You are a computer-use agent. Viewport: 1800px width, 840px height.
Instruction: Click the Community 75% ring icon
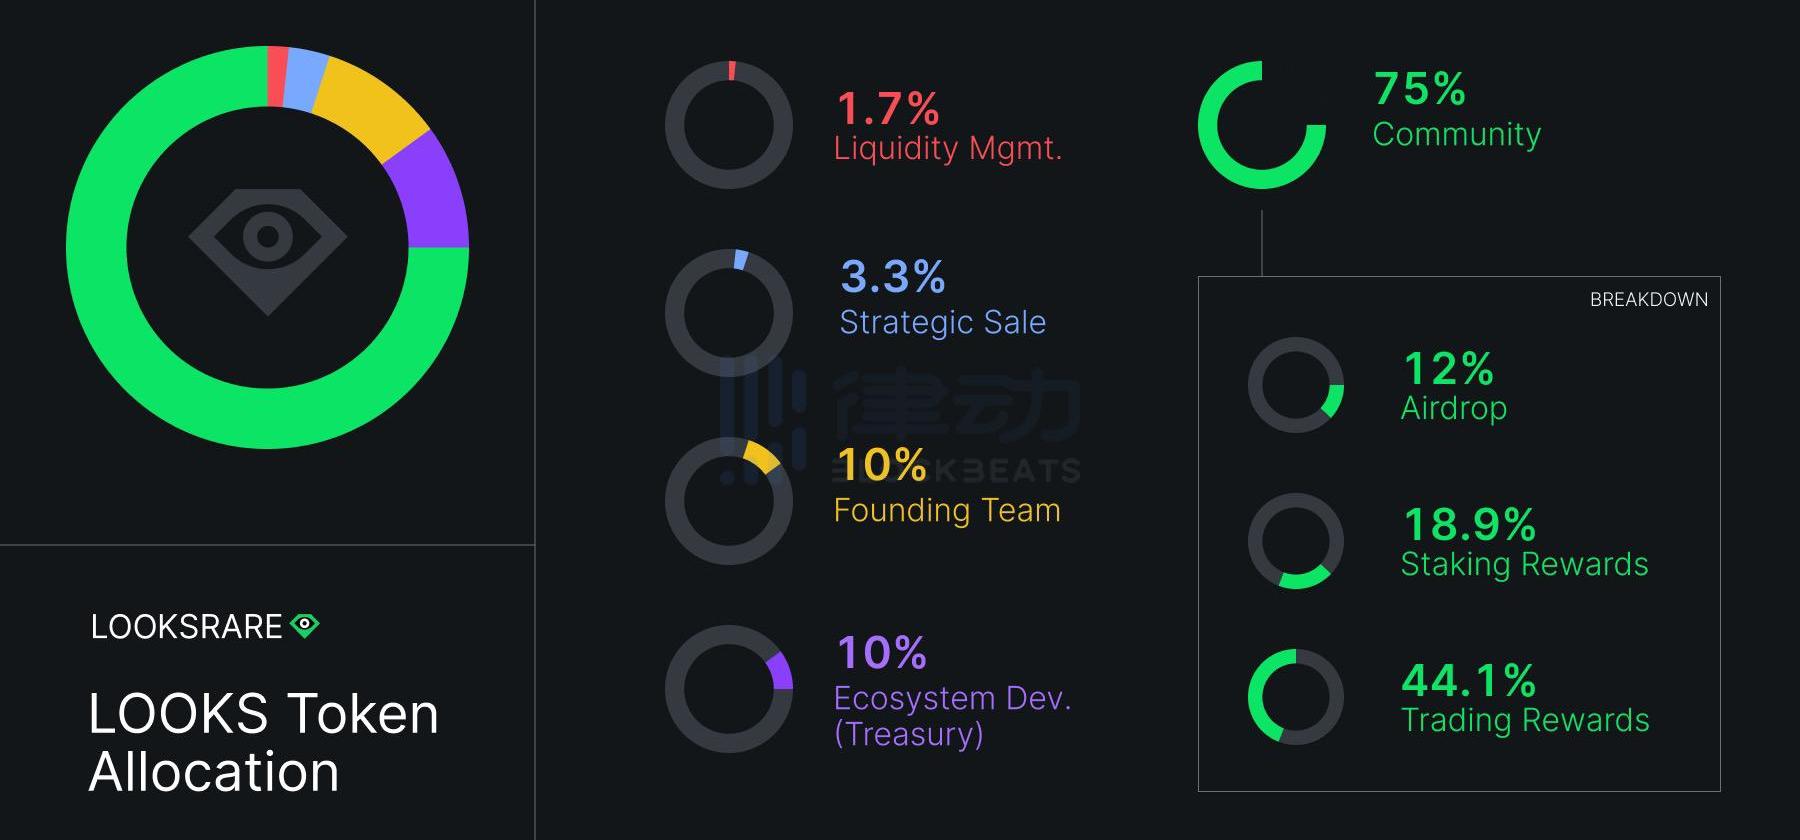click(x=1262, y=125)
